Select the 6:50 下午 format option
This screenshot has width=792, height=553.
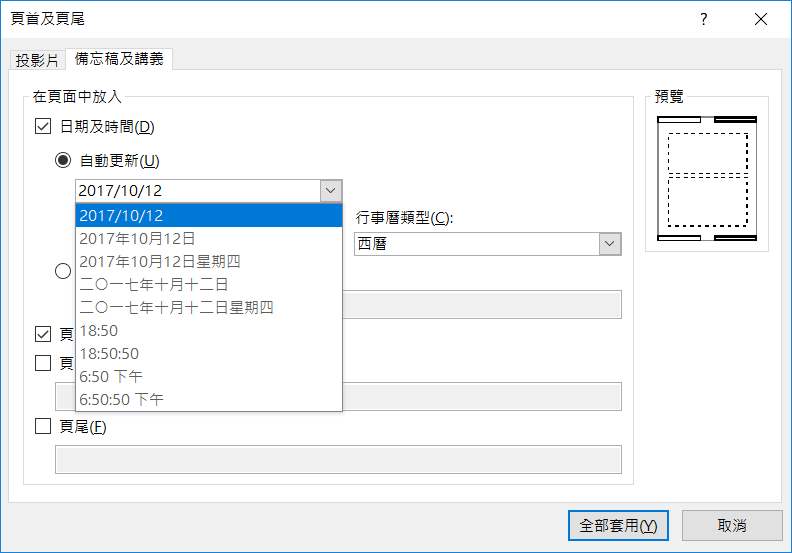[111, 376]
